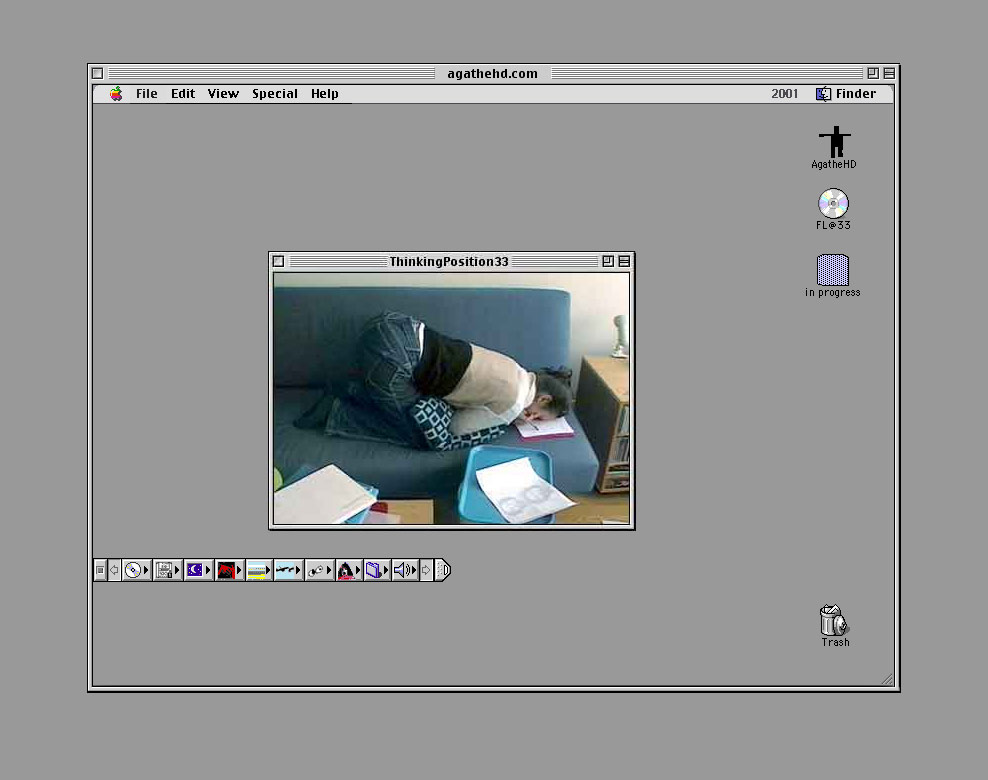Collapse agathehd.com window with windowshade box

pos(889,74)
